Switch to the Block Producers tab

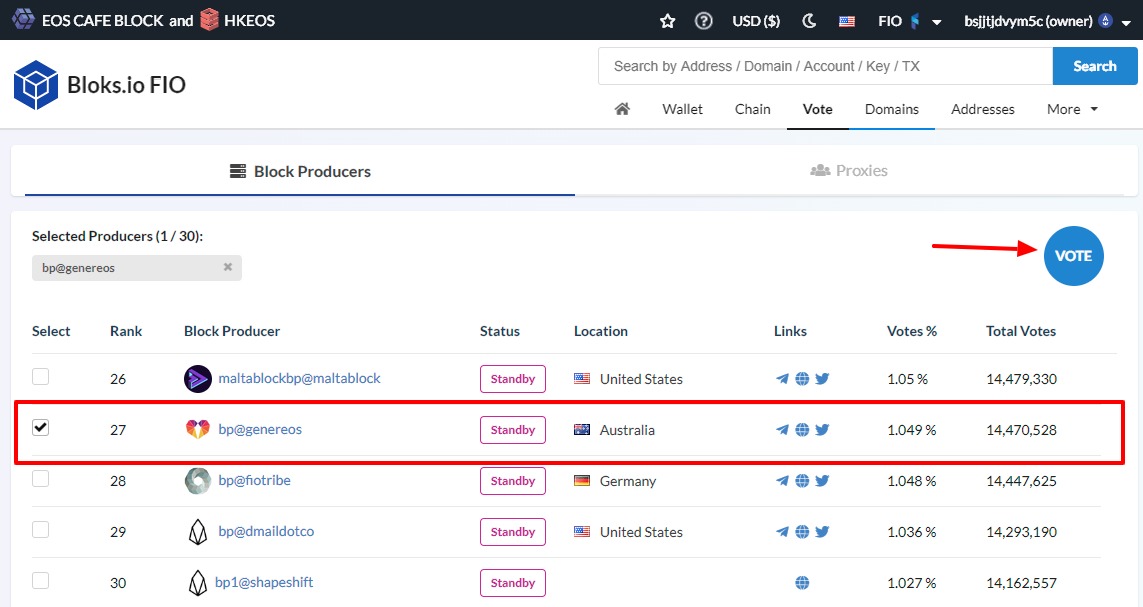[x=300, y=171]
